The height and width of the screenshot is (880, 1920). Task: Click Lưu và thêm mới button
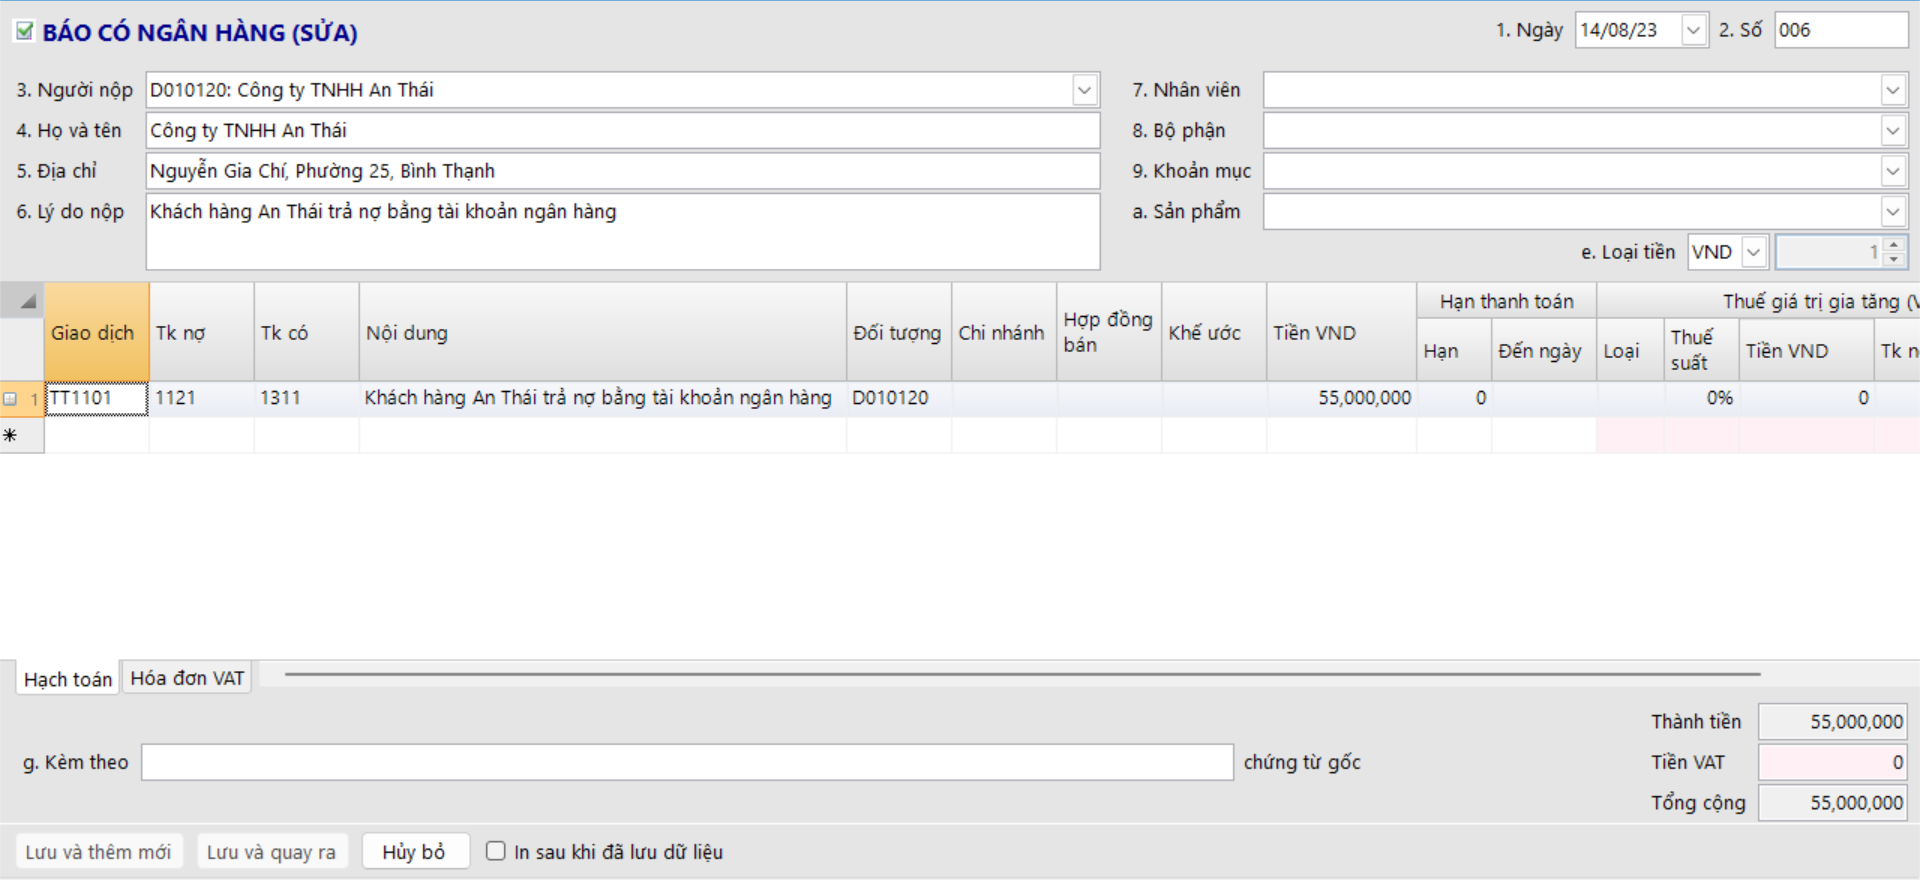[x=98, y=852]
